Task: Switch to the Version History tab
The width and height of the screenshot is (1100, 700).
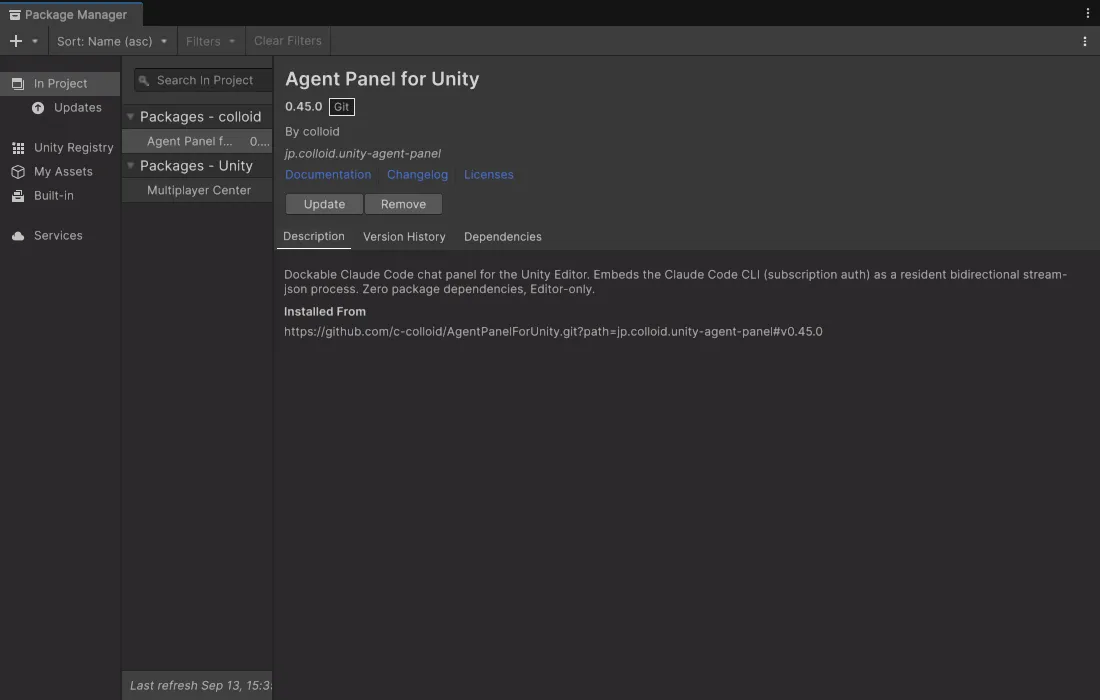Action: click(404, 237)
